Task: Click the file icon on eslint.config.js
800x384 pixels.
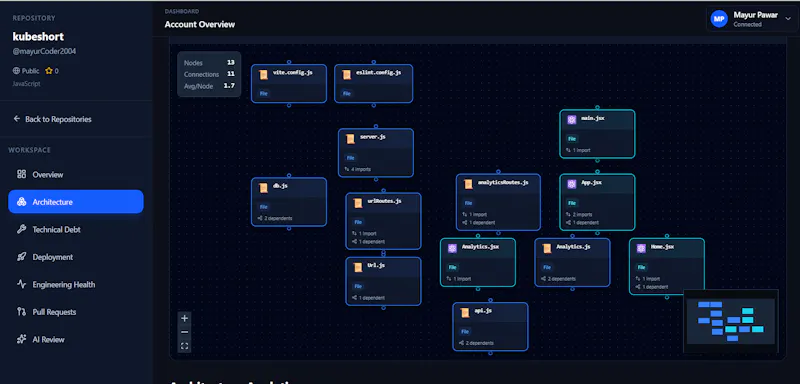Action: point(347,74)
